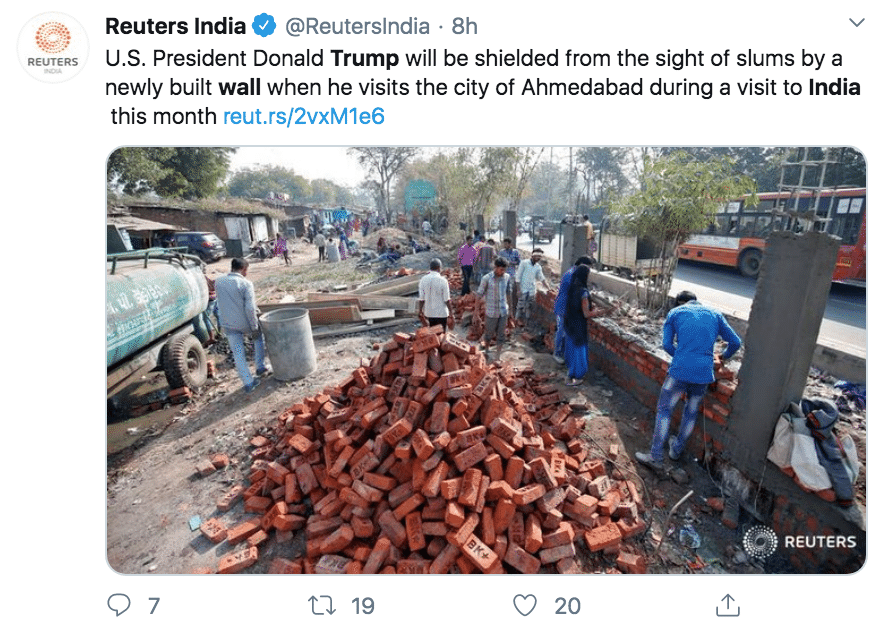Click the blue verified badge
Image resolution: width=888 pixels, height=631 pixels.
click(x=263, y=25)
